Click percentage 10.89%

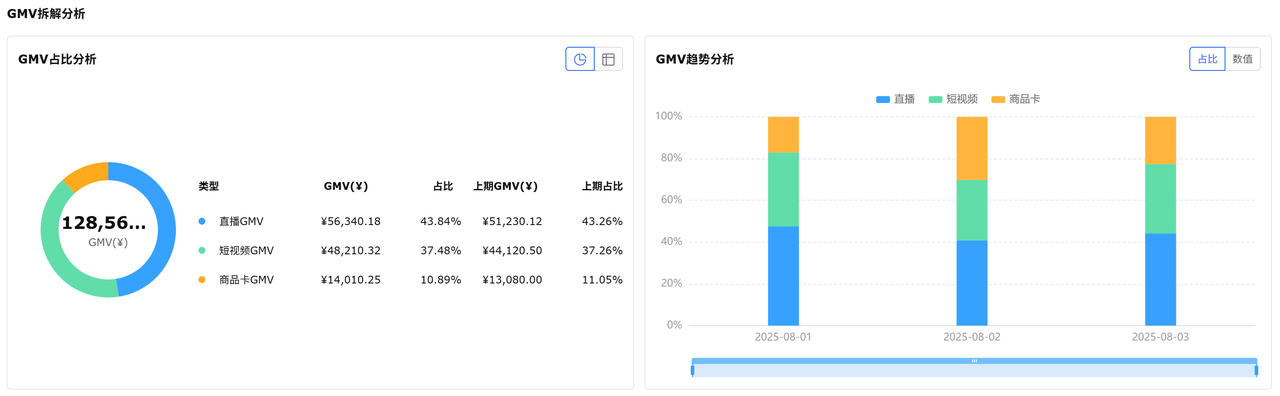(441, 279)
